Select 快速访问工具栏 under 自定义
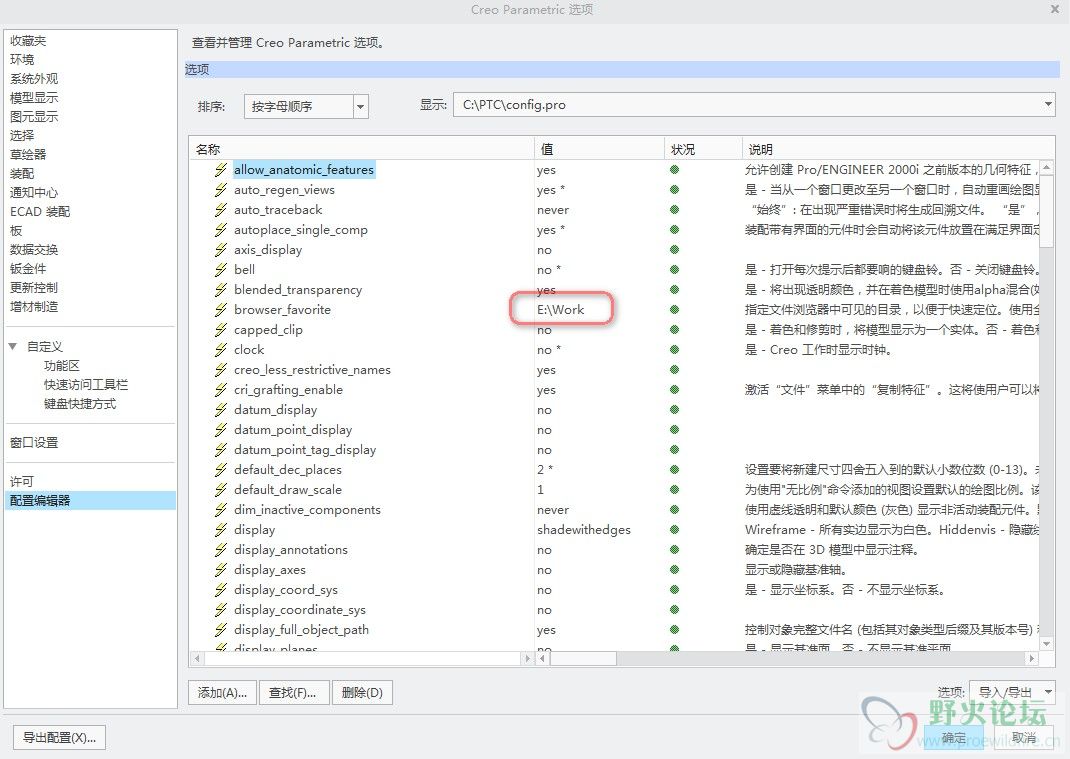The width and height of the screenshot is (1070, 759). click(x=86, y=385)
